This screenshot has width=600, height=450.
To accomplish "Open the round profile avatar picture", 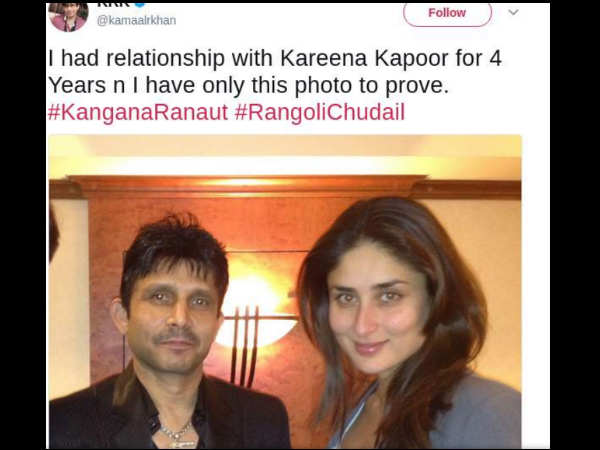I will pos(68,16).
